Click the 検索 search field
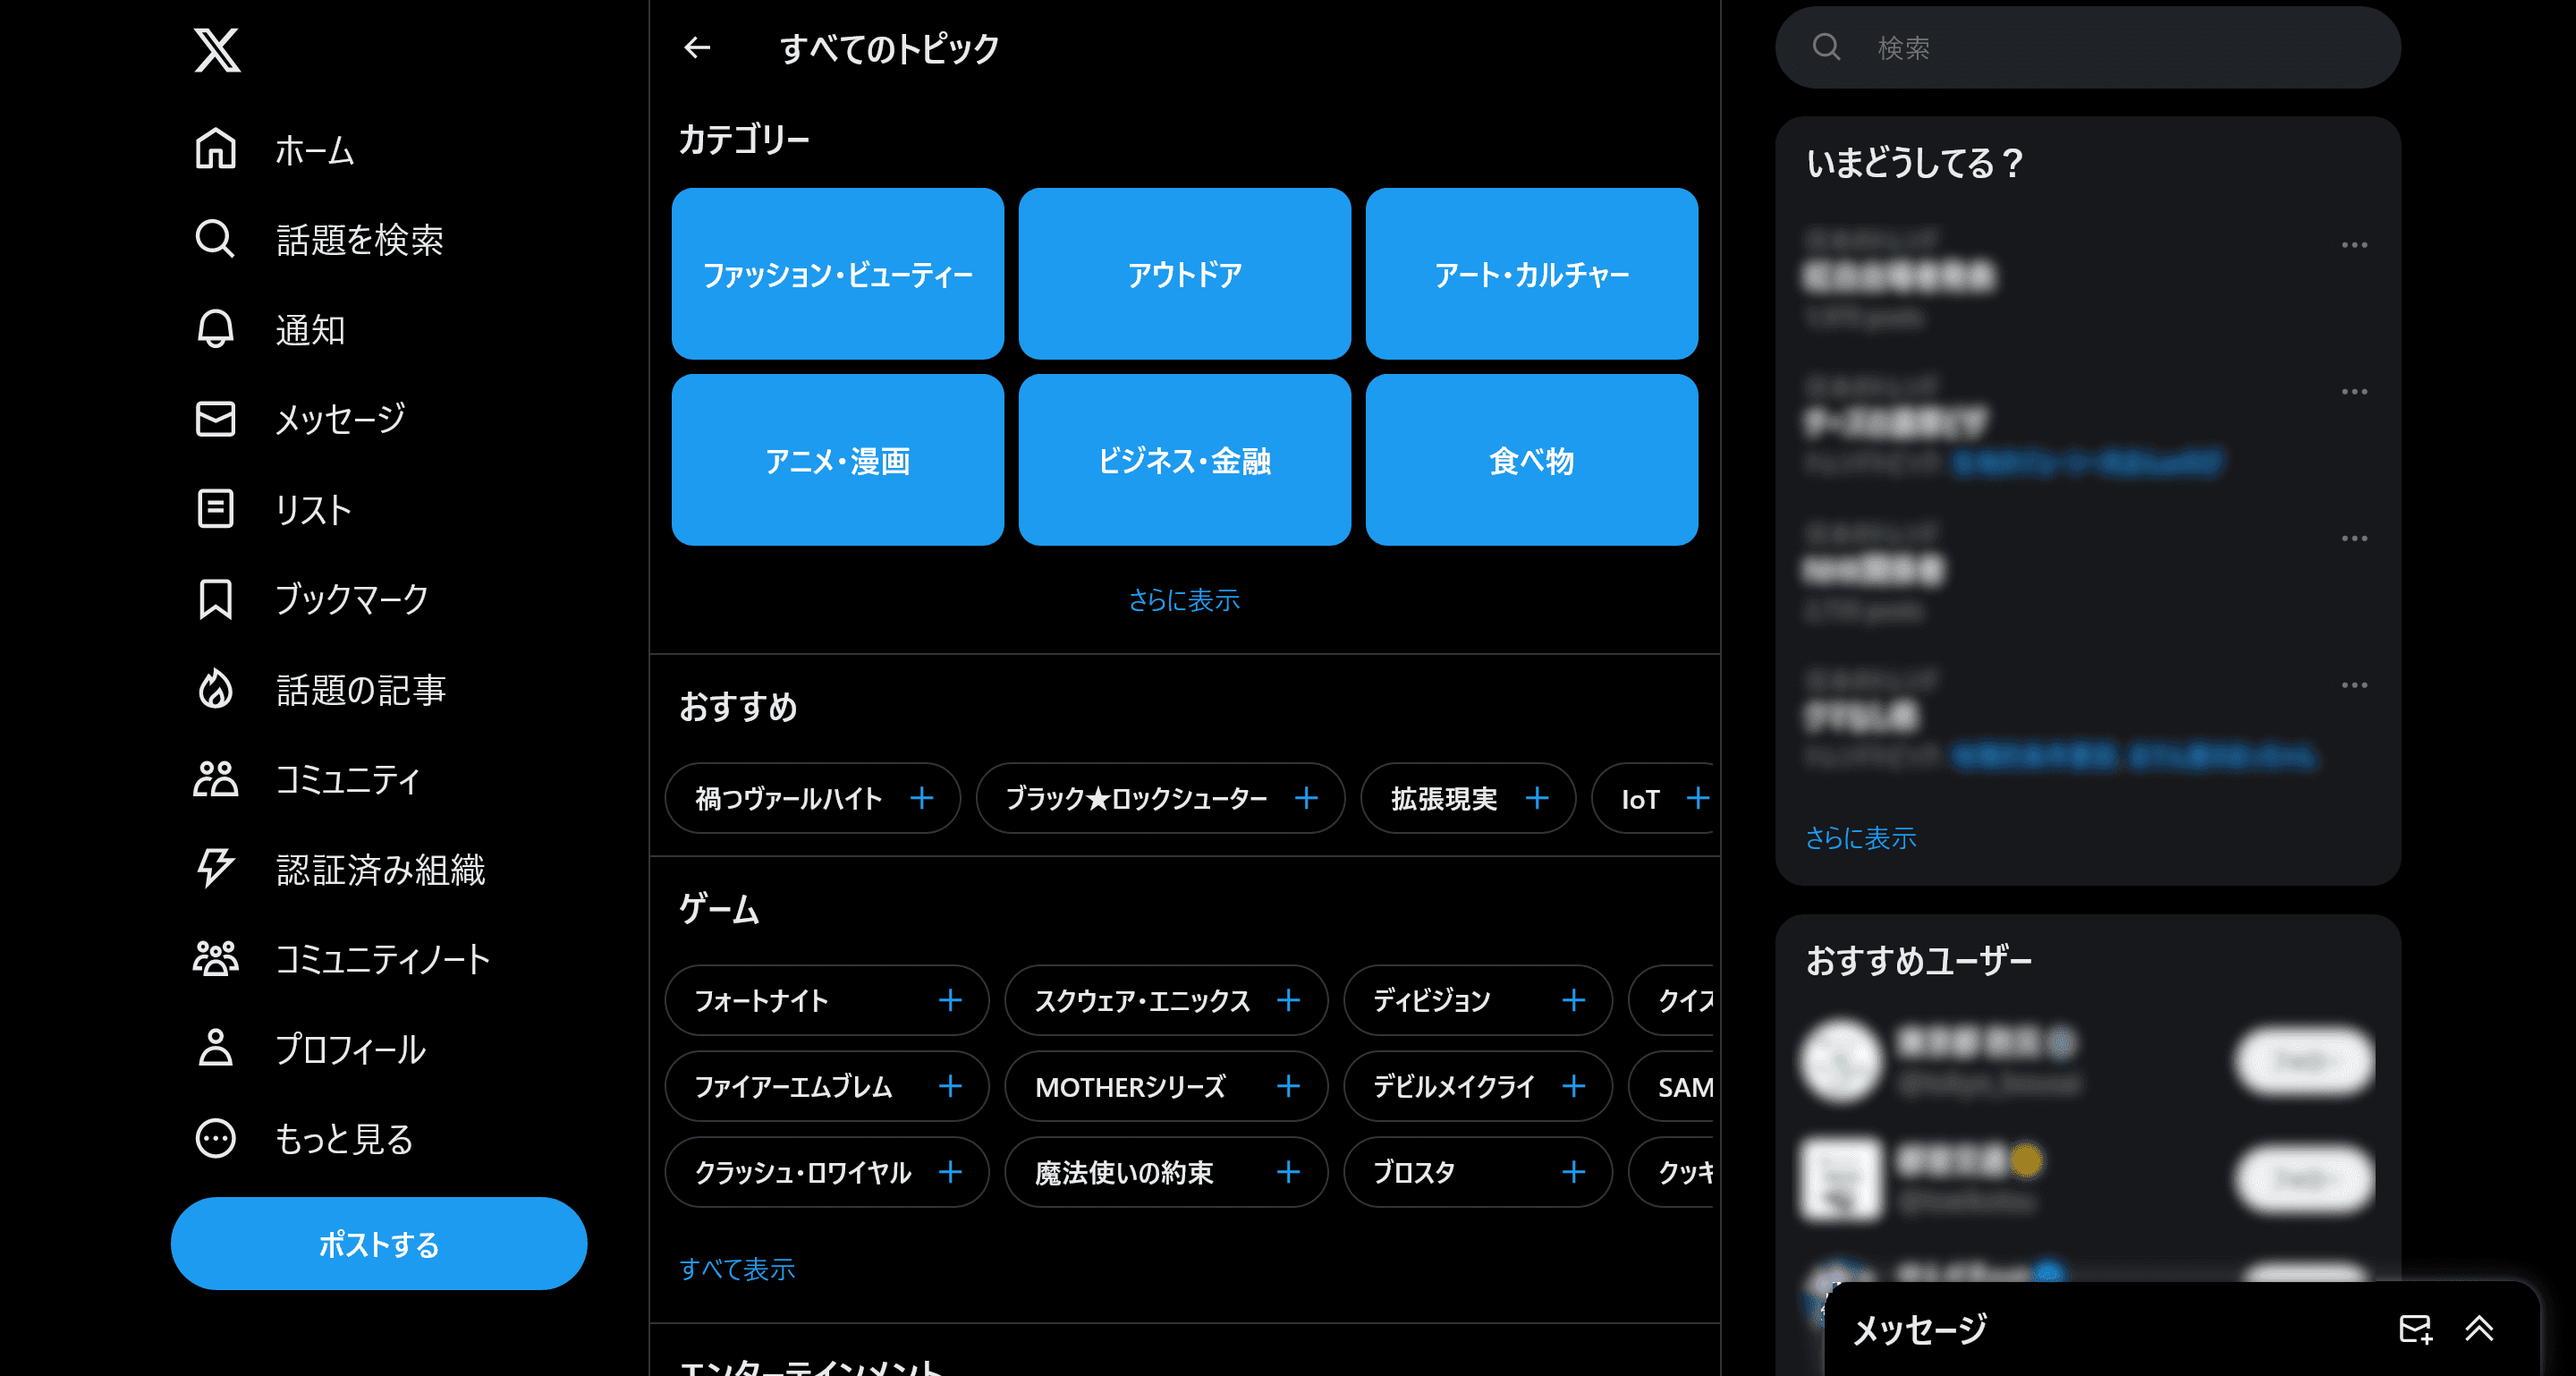Image resolution: width=2576 pixels, height=1376 pixels. 2088,47
